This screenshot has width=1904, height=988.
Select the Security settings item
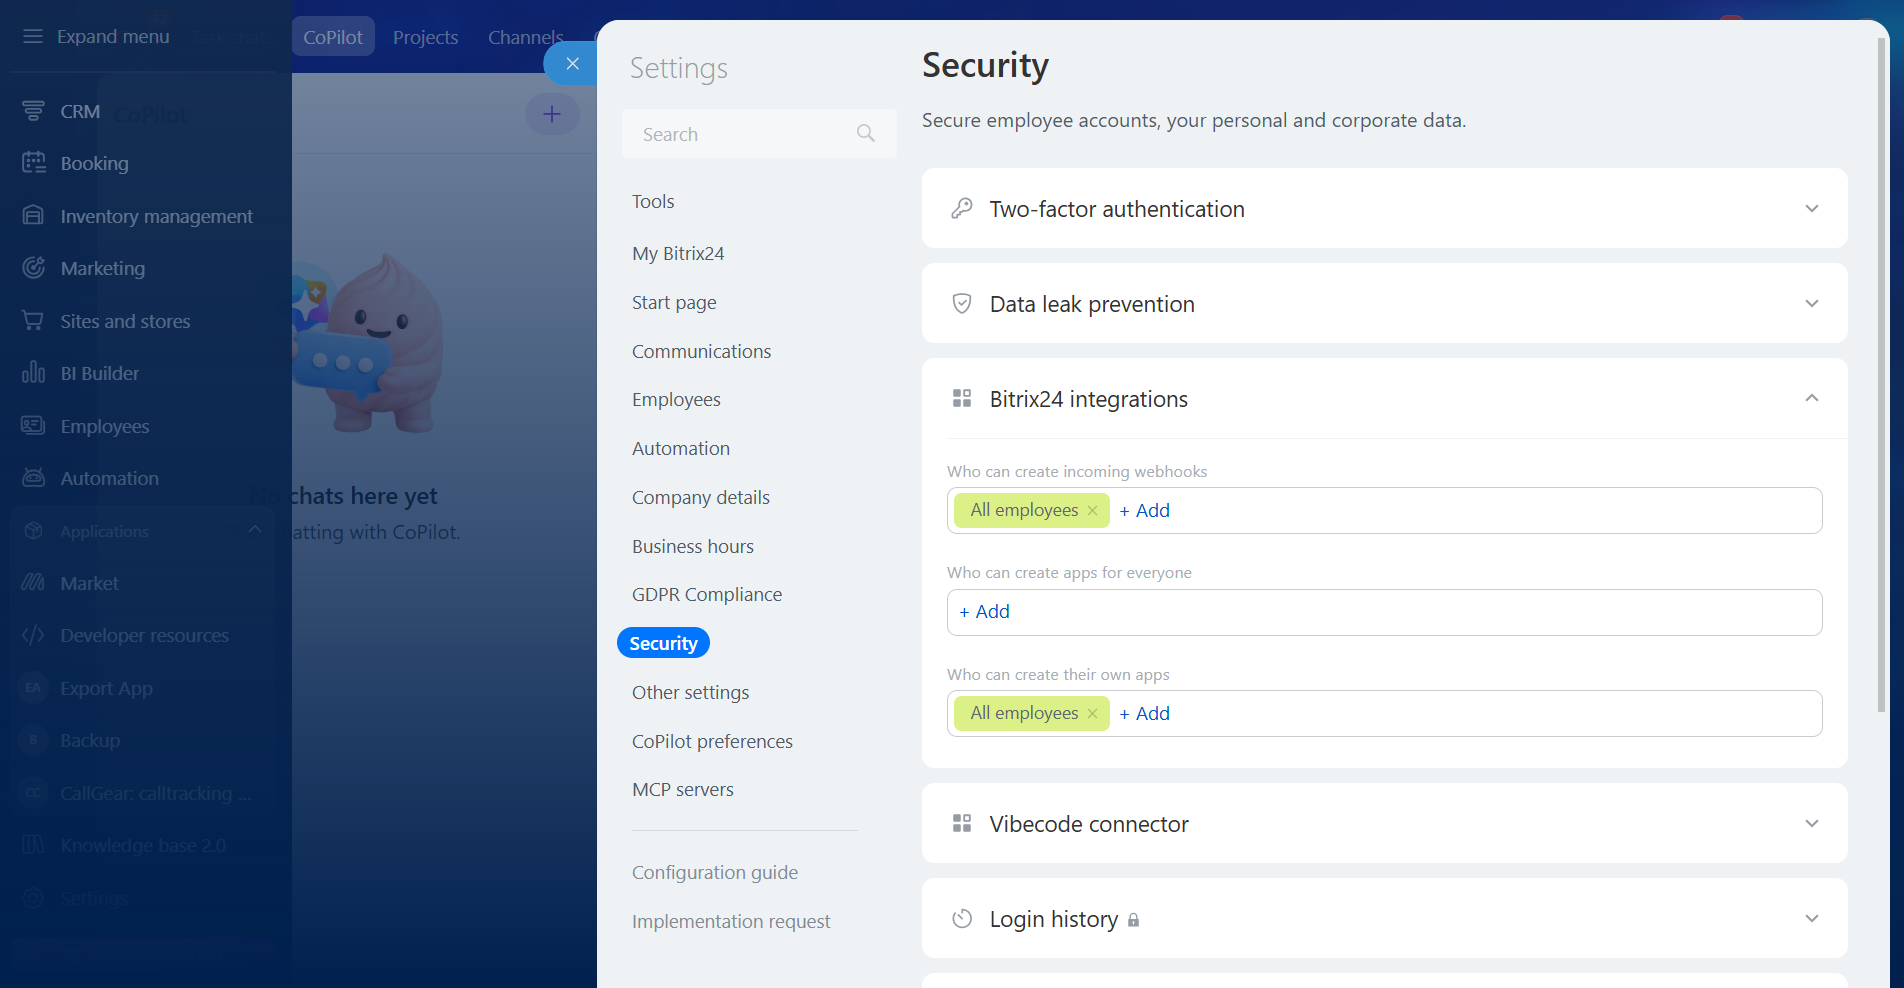click(663, 643)
